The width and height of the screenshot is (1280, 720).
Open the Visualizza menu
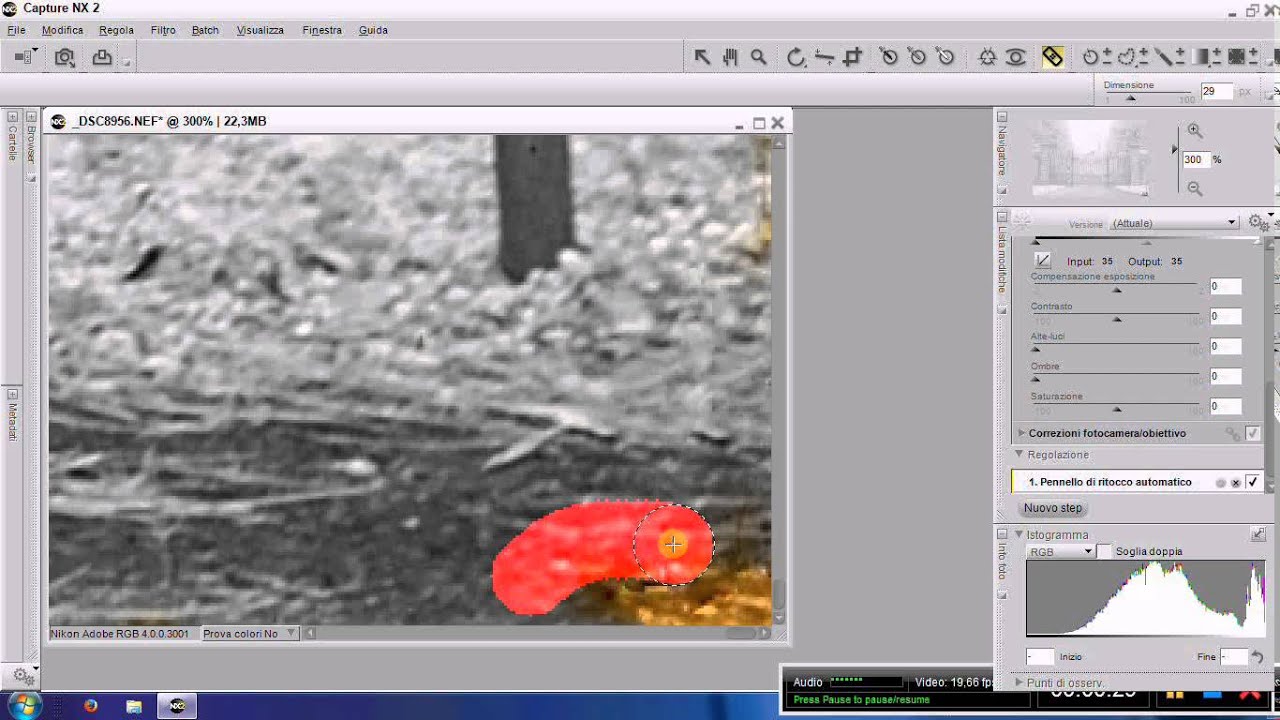coord(260,30)
